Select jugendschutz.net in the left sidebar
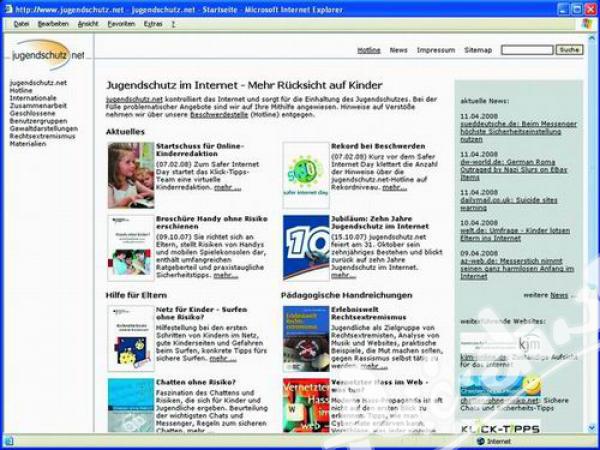 pos(38,83)
